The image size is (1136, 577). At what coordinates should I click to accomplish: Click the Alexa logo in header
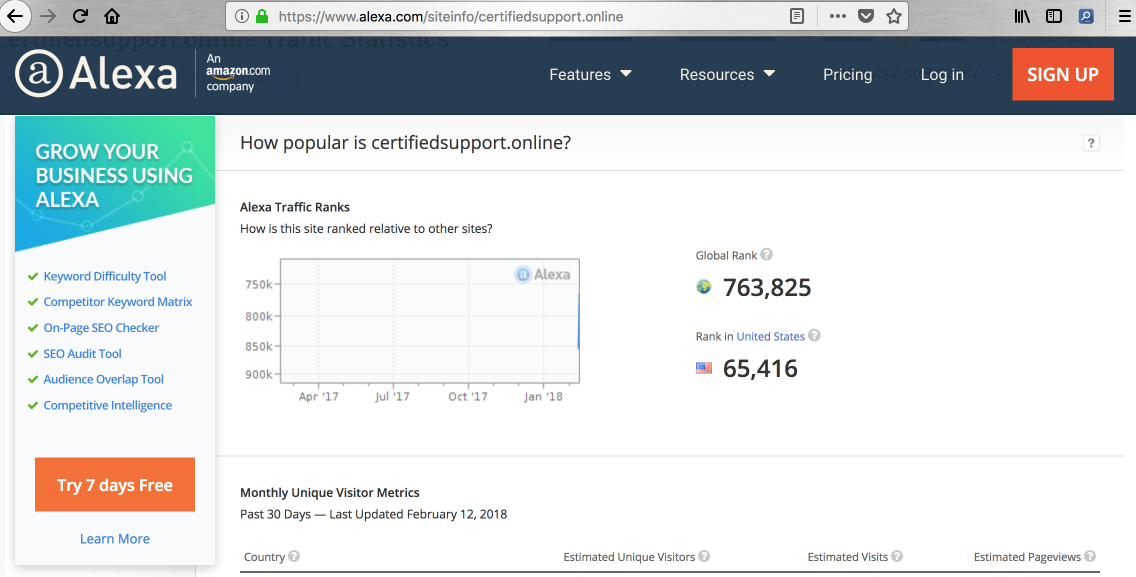tap(96, 74)
